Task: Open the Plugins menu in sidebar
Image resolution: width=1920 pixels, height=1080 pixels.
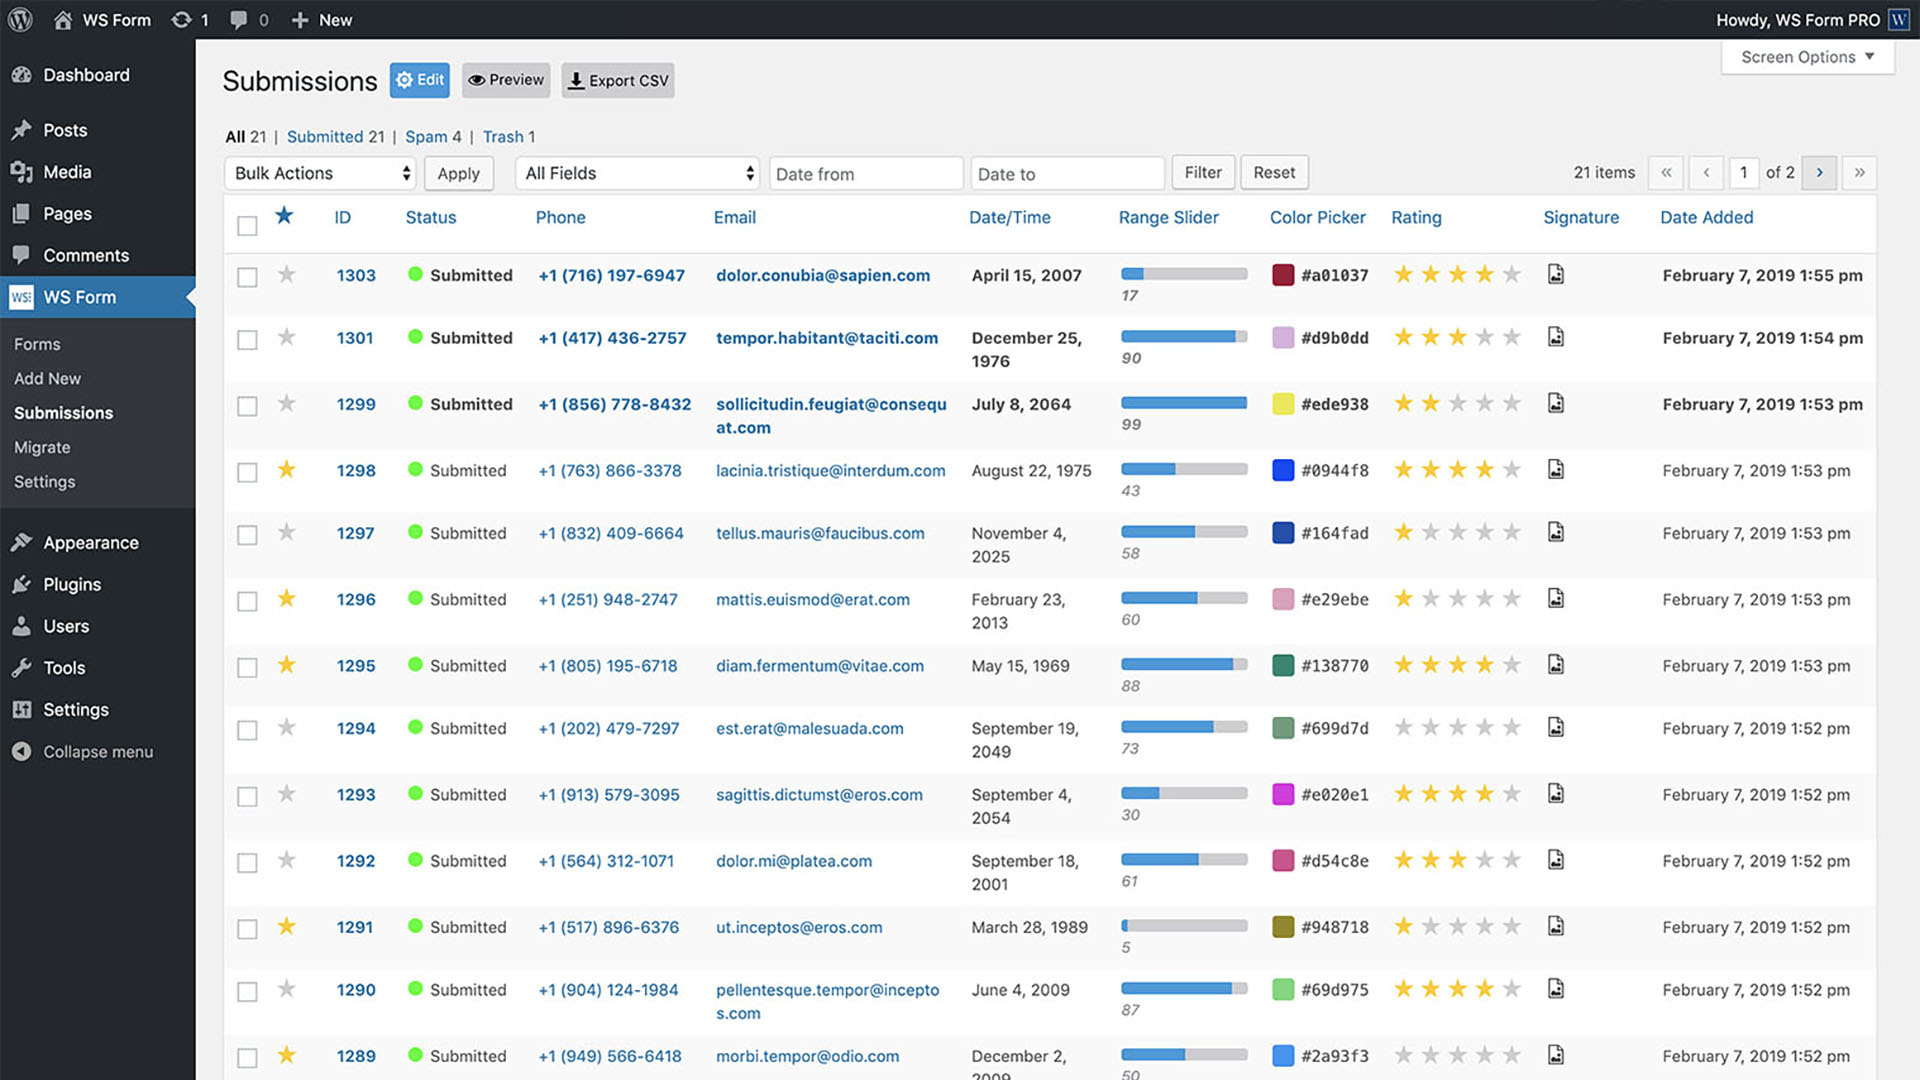Action: [71, 584]
